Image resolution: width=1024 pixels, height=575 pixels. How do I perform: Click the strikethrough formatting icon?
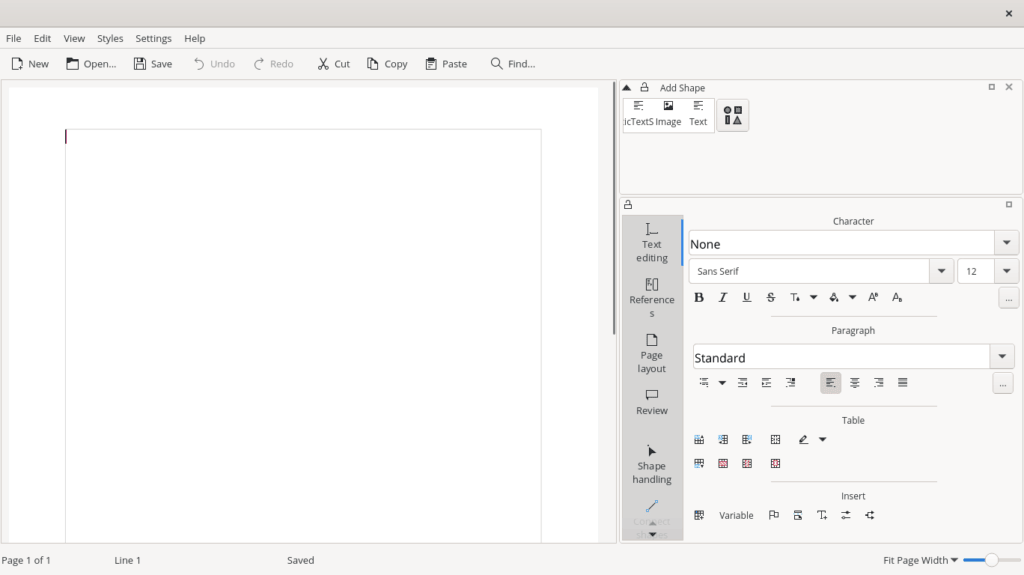coord(771,297)
